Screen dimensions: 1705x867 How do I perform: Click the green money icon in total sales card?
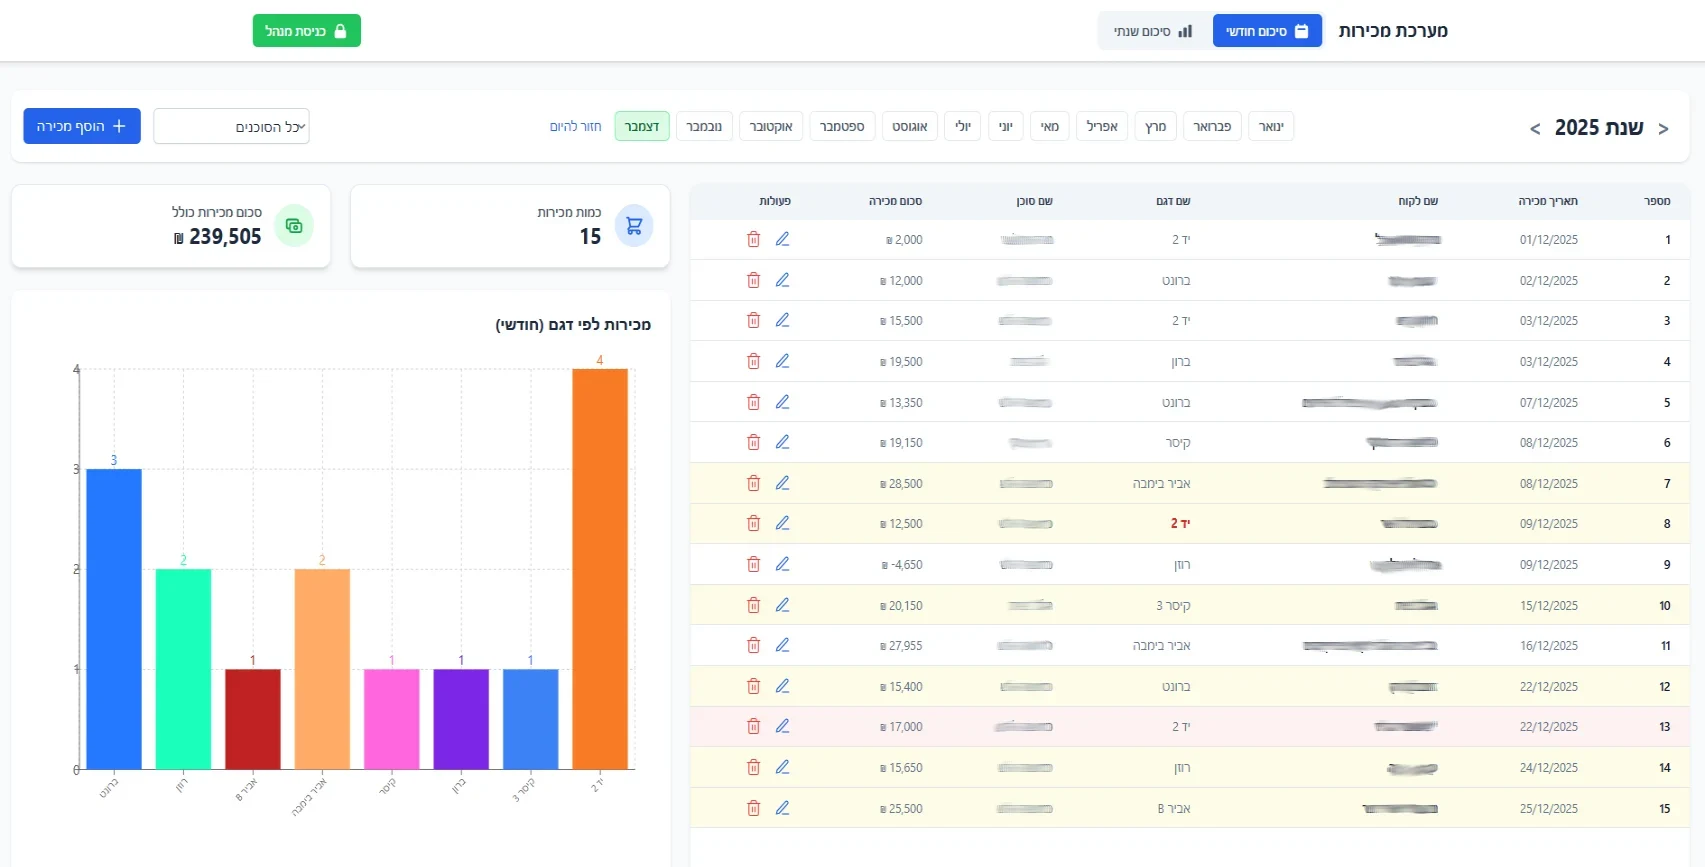[294, 226]
